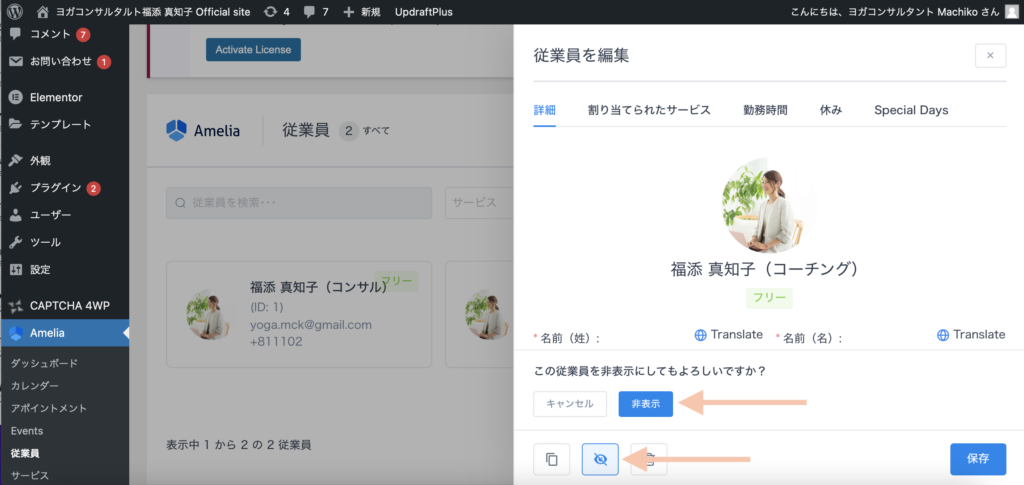Click Translate next to first name field

coord(971,335)
